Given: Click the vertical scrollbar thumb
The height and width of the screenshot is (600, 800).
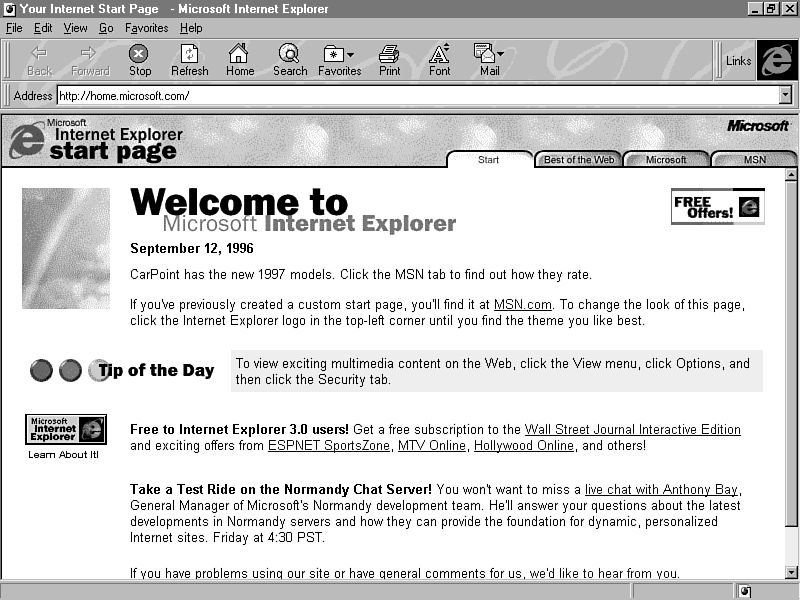Looking at the screenshot, I should [791, 354].
